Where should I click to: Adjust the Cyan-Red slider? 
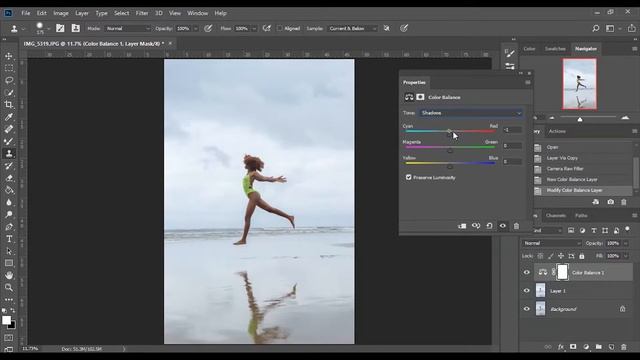click(x=449, y=131)
